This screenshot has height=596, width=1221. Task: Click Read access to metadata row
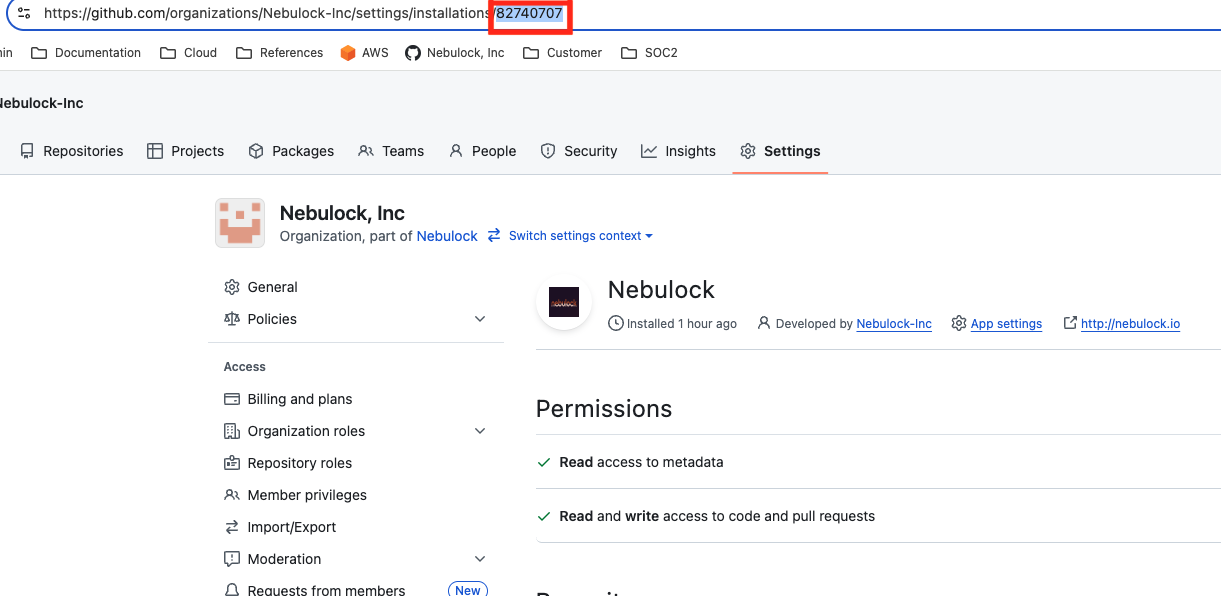point(641,462)
